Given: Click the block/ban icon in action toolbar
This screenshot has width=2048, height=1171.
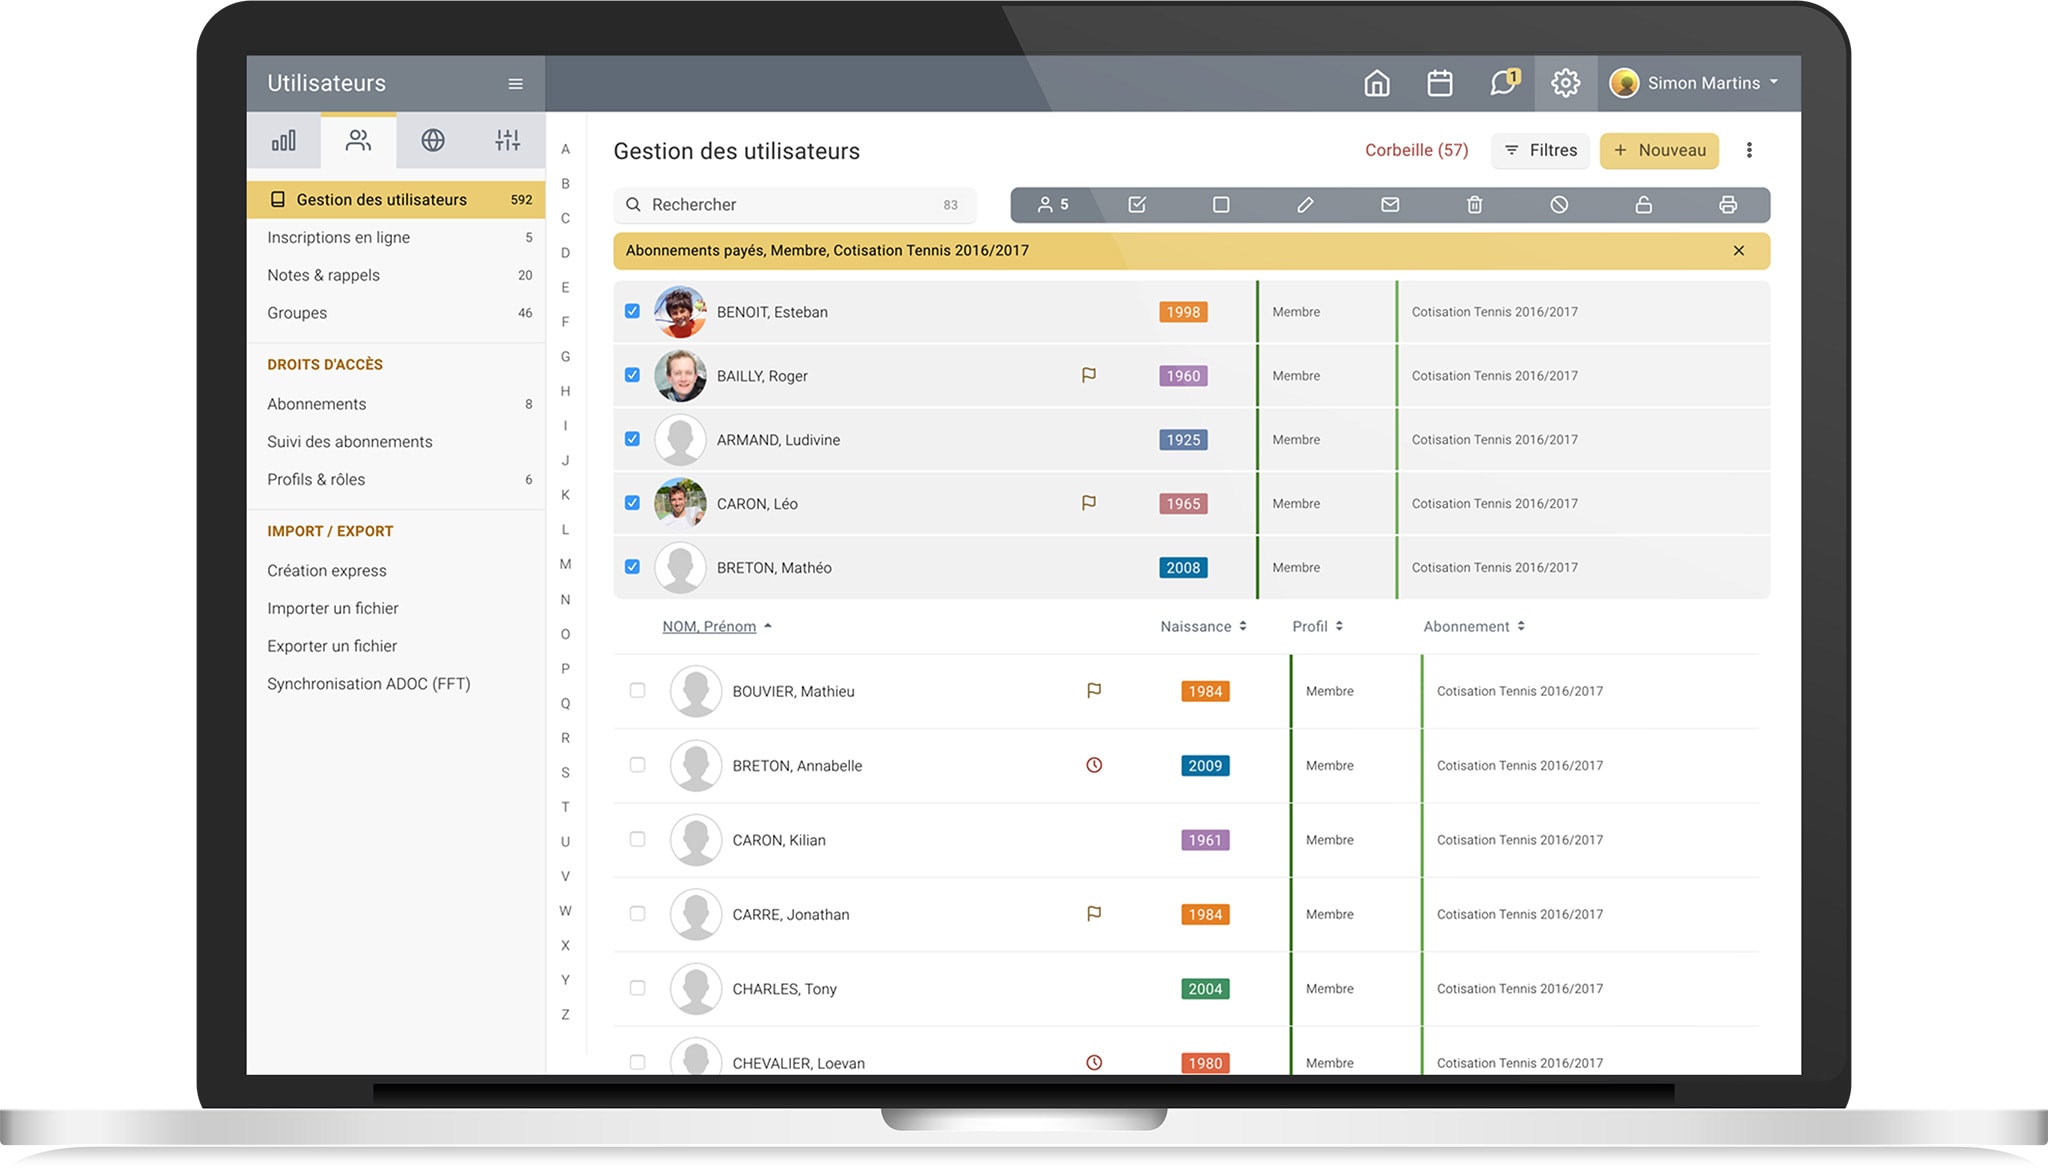Looking at the screenshot, I should (1559, 205).
